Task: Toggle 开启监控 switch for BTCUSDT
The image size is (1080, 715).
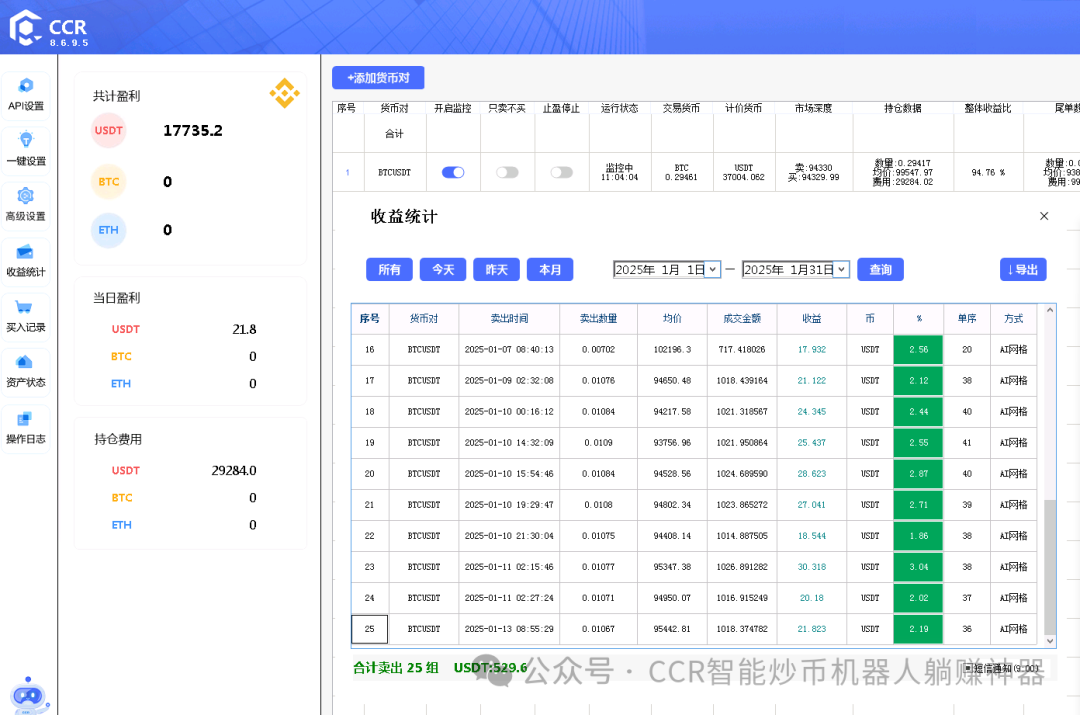Action: [453, 172]
